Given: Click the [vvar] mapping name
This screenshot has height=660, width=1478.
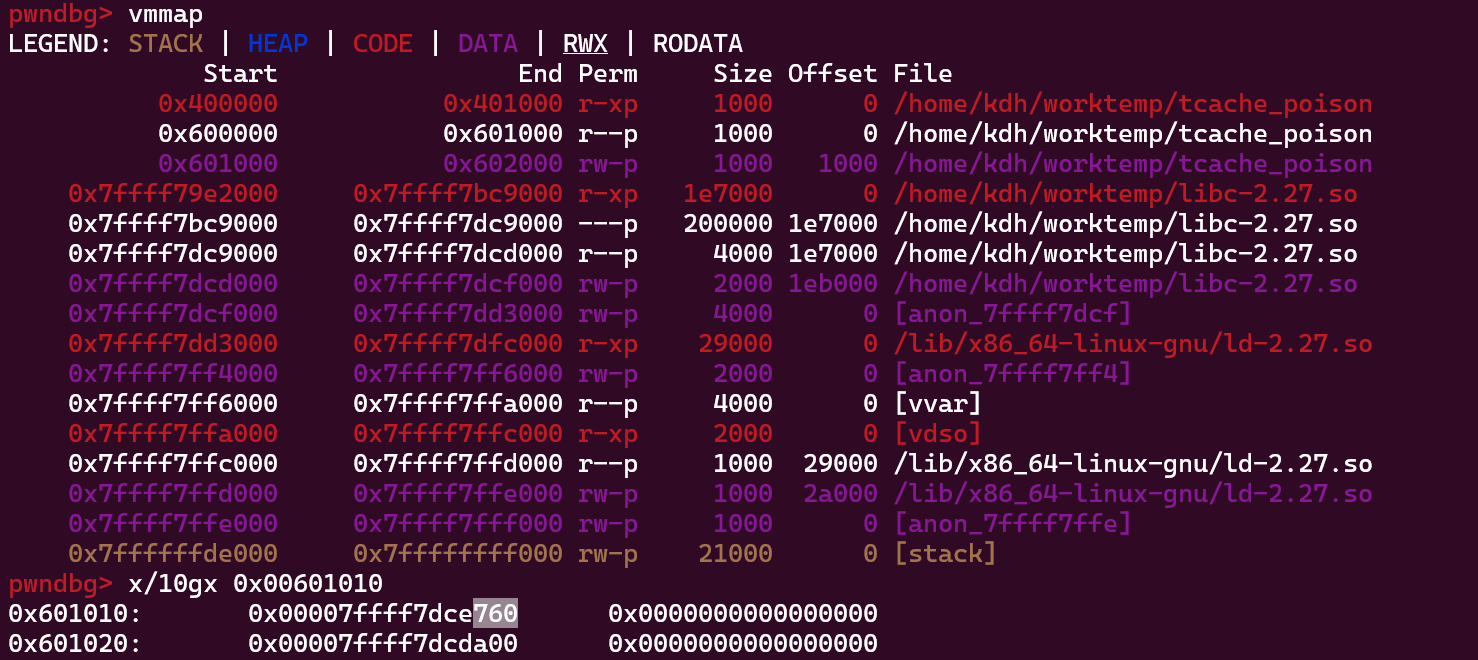Looking at the screenshot, I should 937,404.
